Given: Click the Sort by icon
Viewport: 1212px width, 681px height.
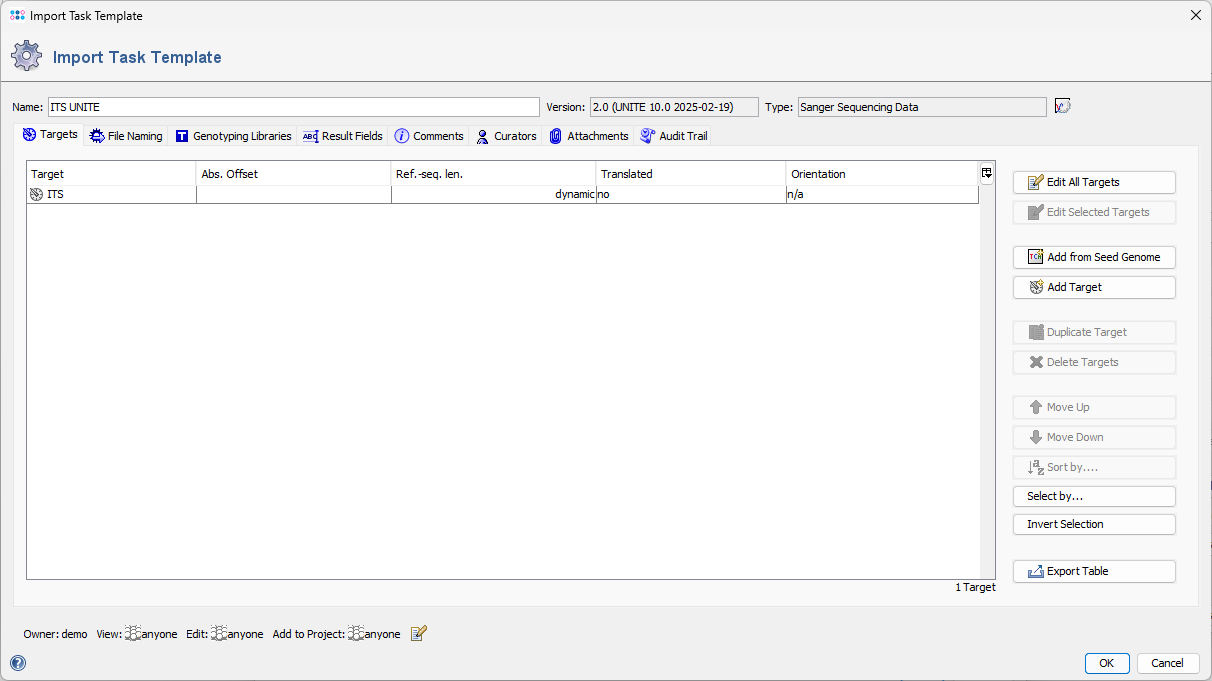Looking at the screenshot, I should [x=1037, y=467].
